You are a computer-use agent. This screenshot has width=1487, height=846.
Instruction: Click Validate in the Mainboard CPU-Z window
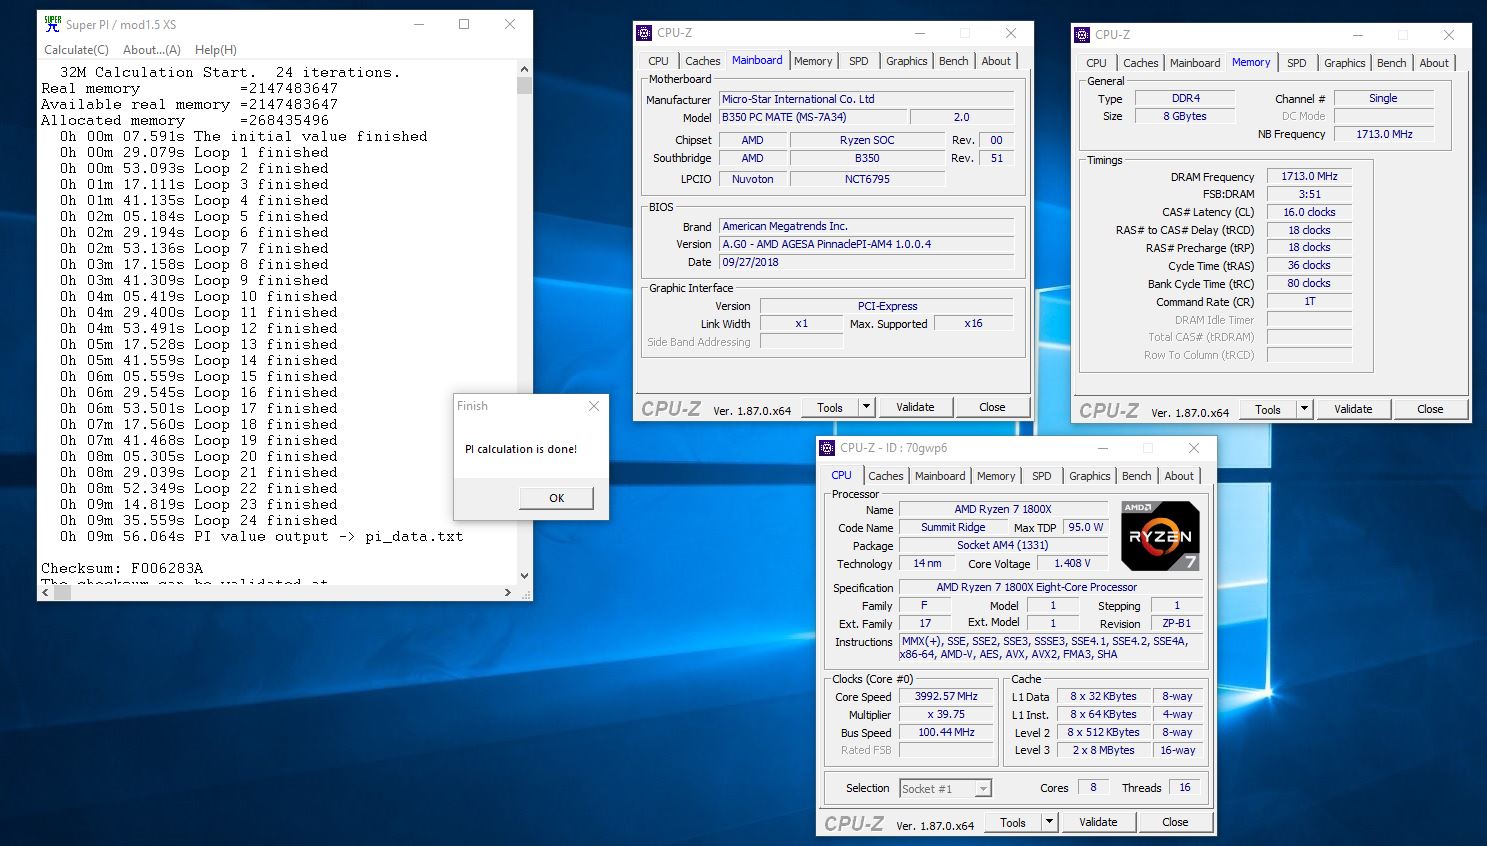(915, 407)
